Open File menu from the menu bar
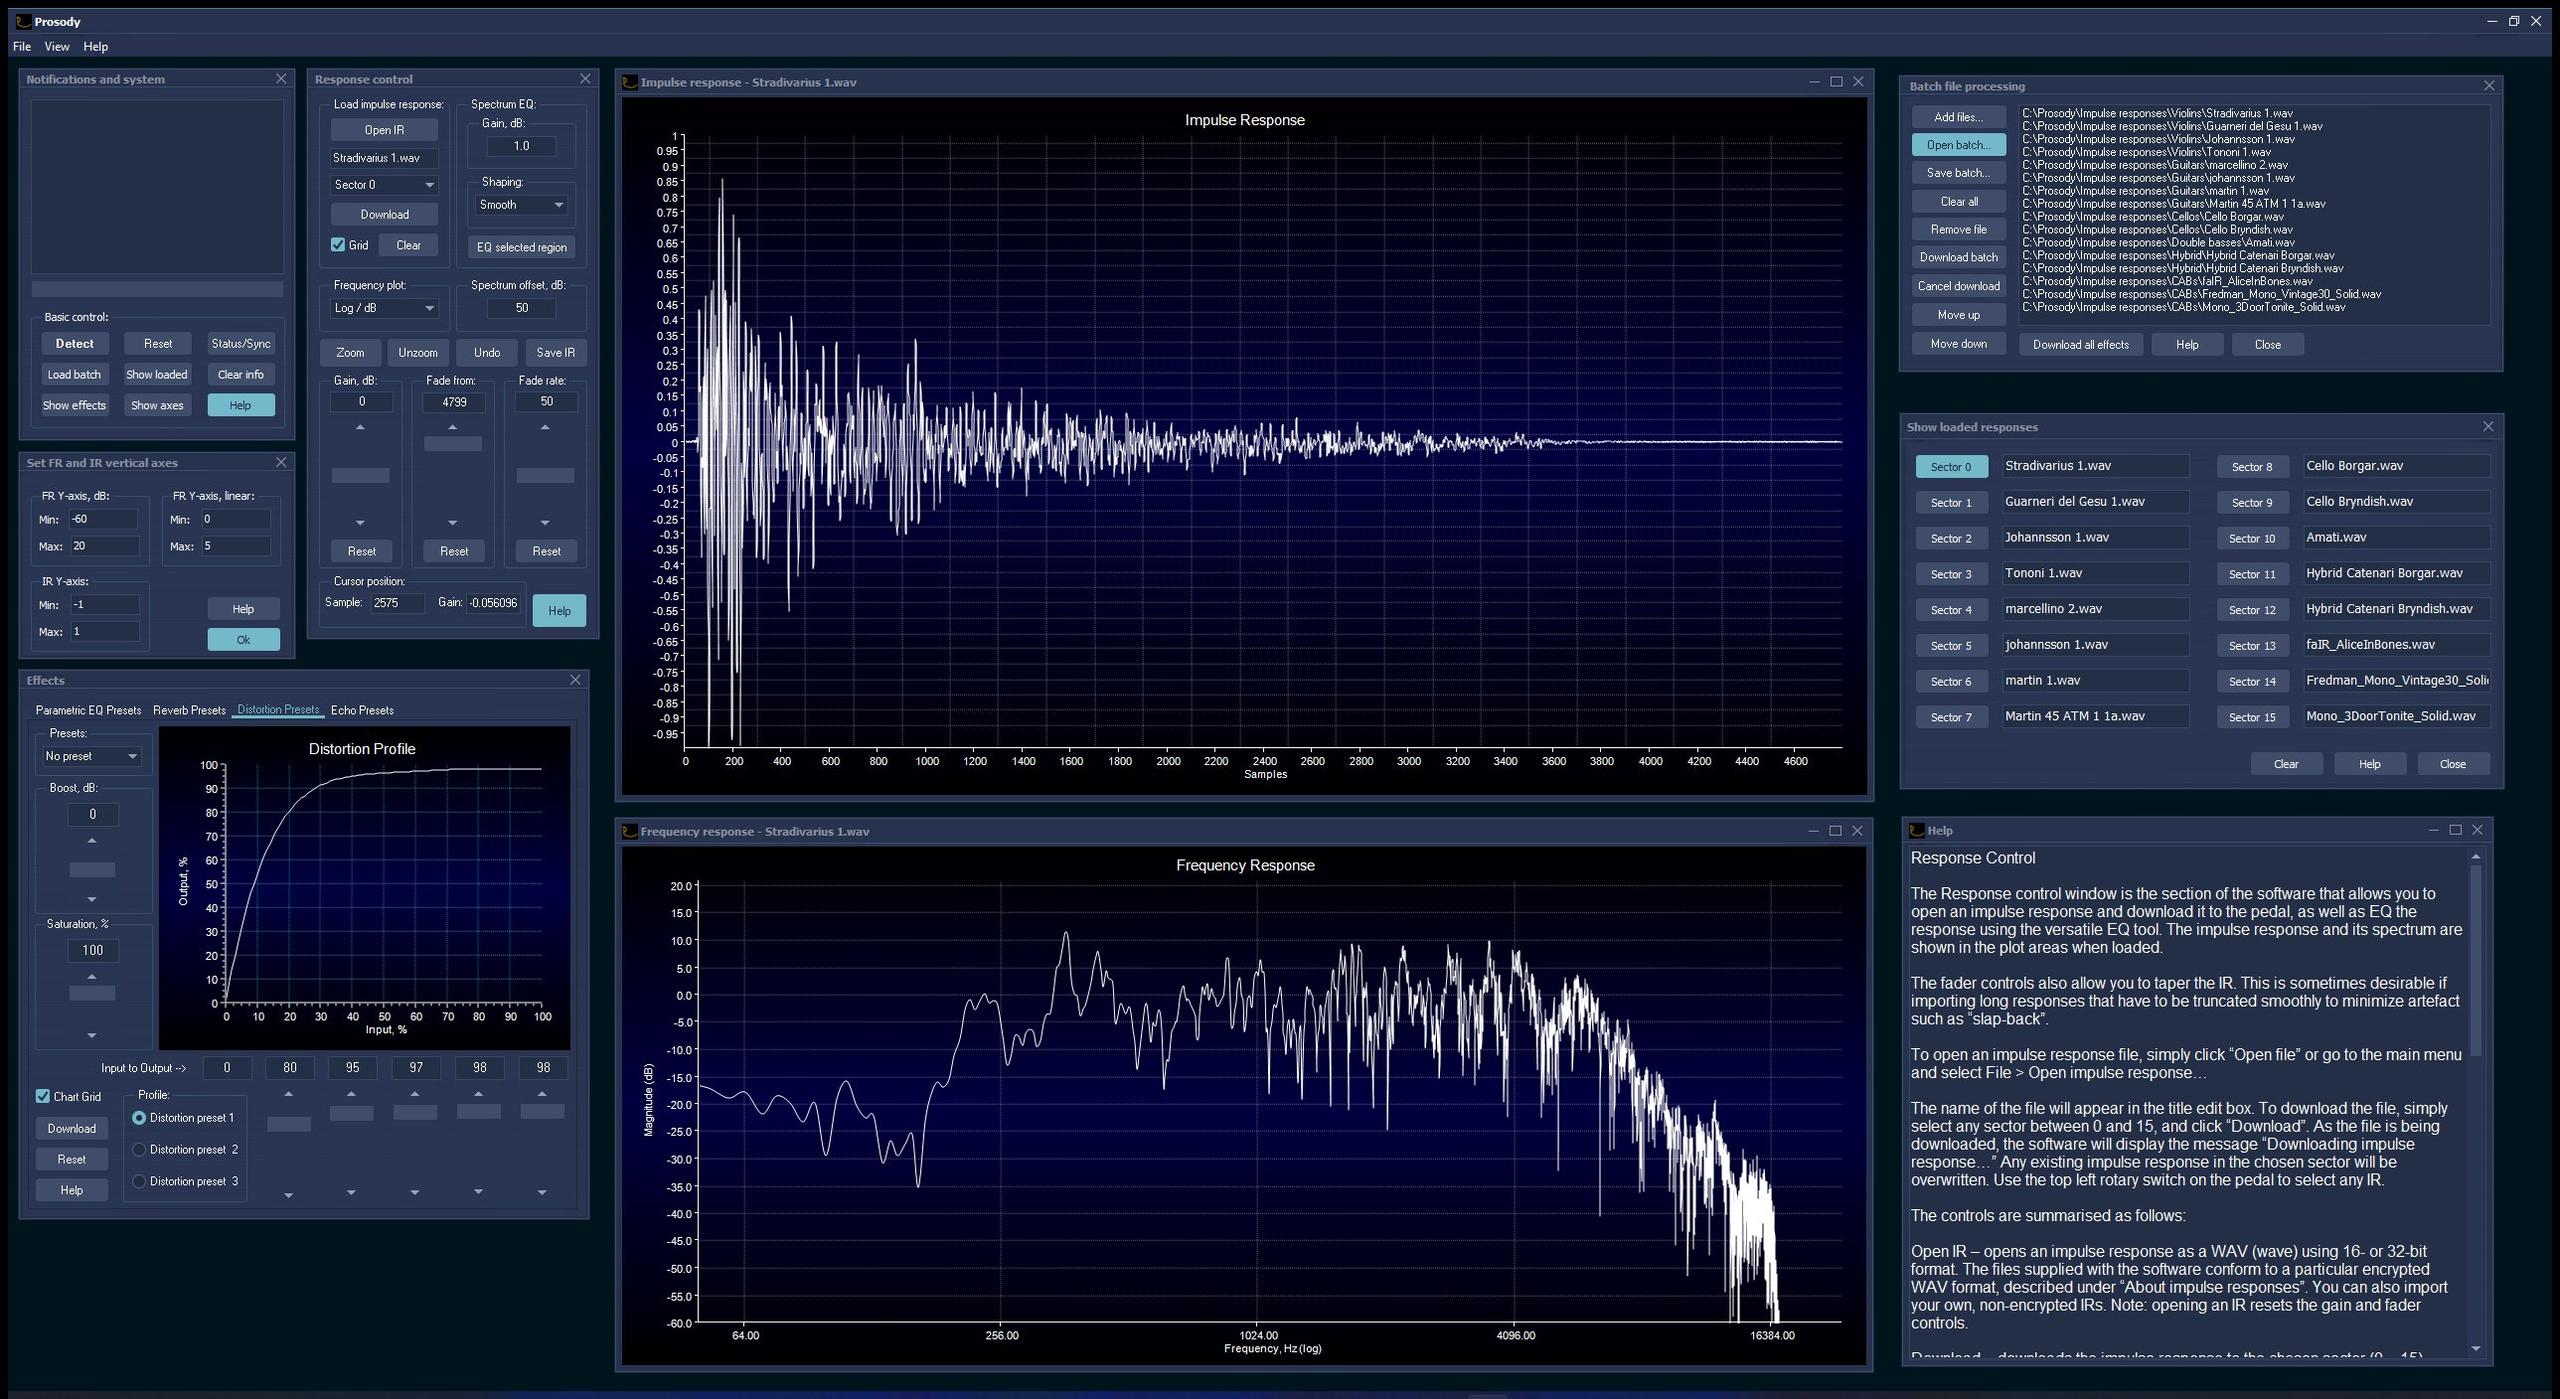 coord(22,47)
